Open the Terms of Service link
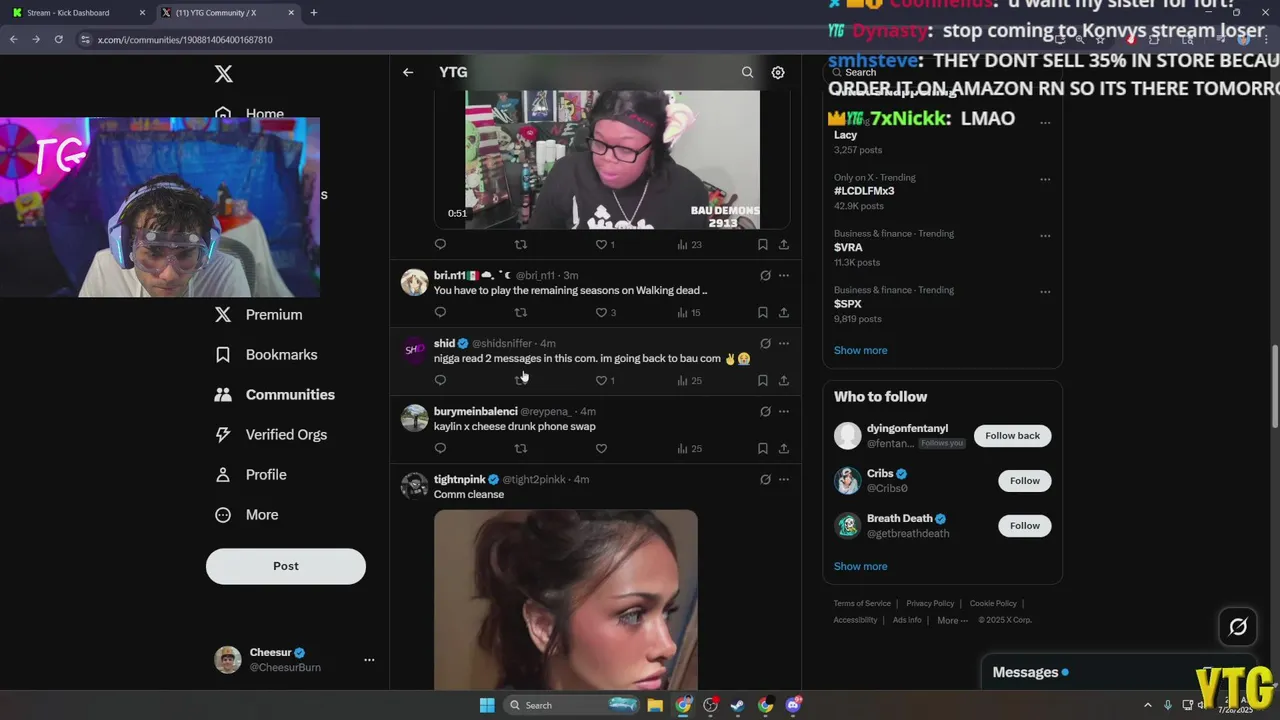The width and height of the screenshot is (1280, 720). point(862,603)
